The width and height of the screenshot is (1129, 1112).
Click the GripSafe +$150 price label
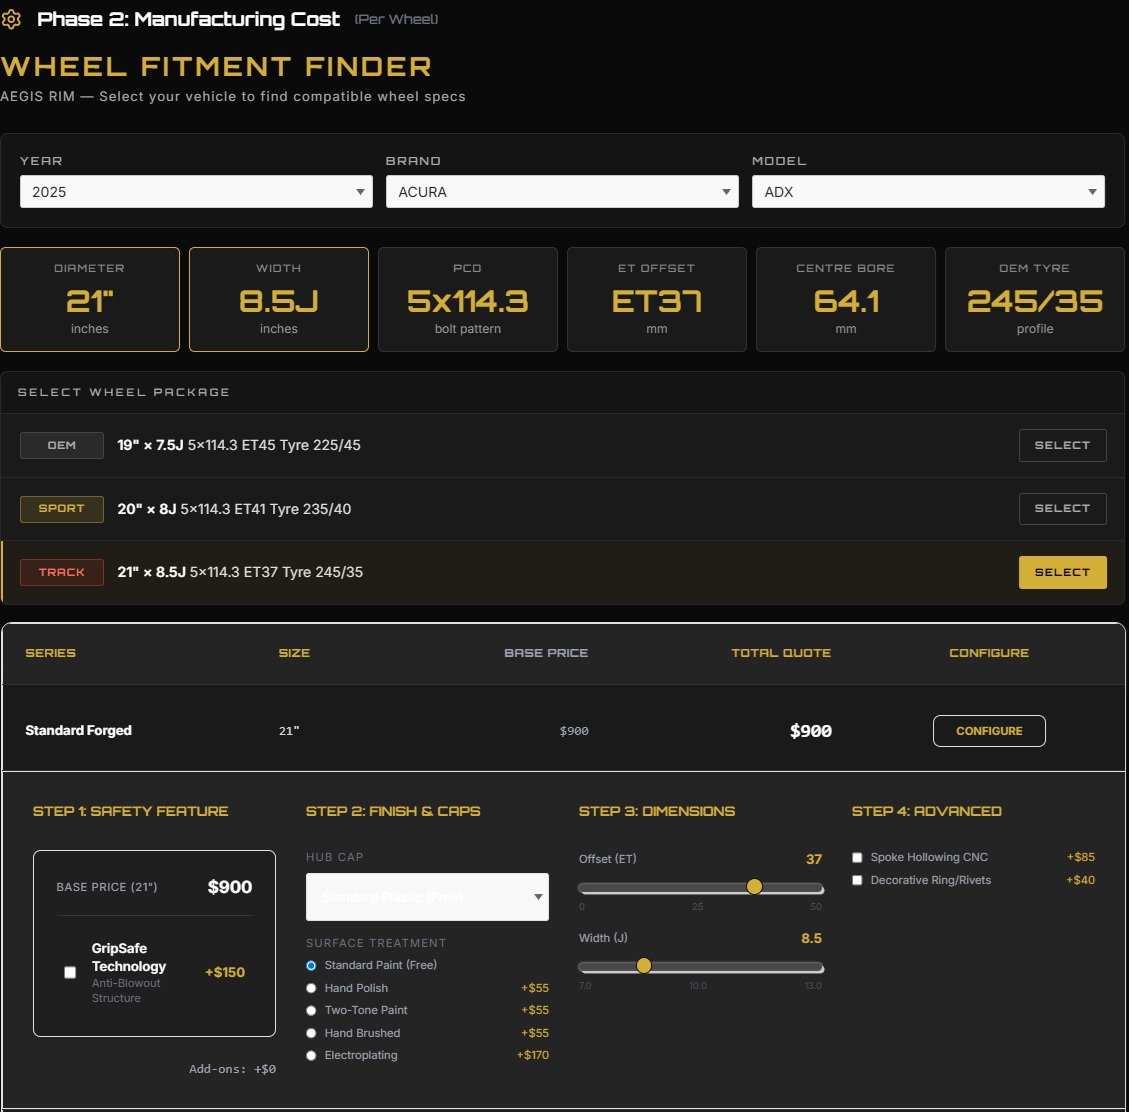[225, 972]
